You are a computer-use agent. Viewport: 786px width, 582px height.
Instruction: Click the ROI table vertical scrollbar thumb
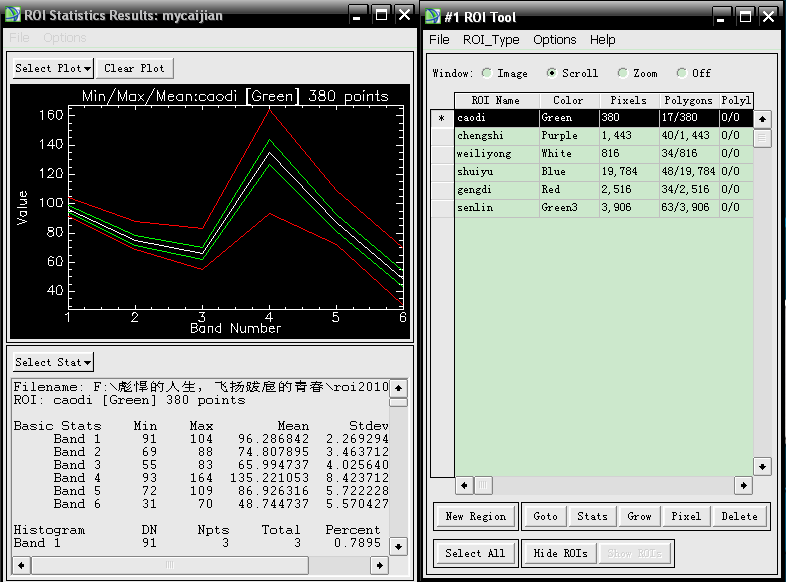(762, 138)
